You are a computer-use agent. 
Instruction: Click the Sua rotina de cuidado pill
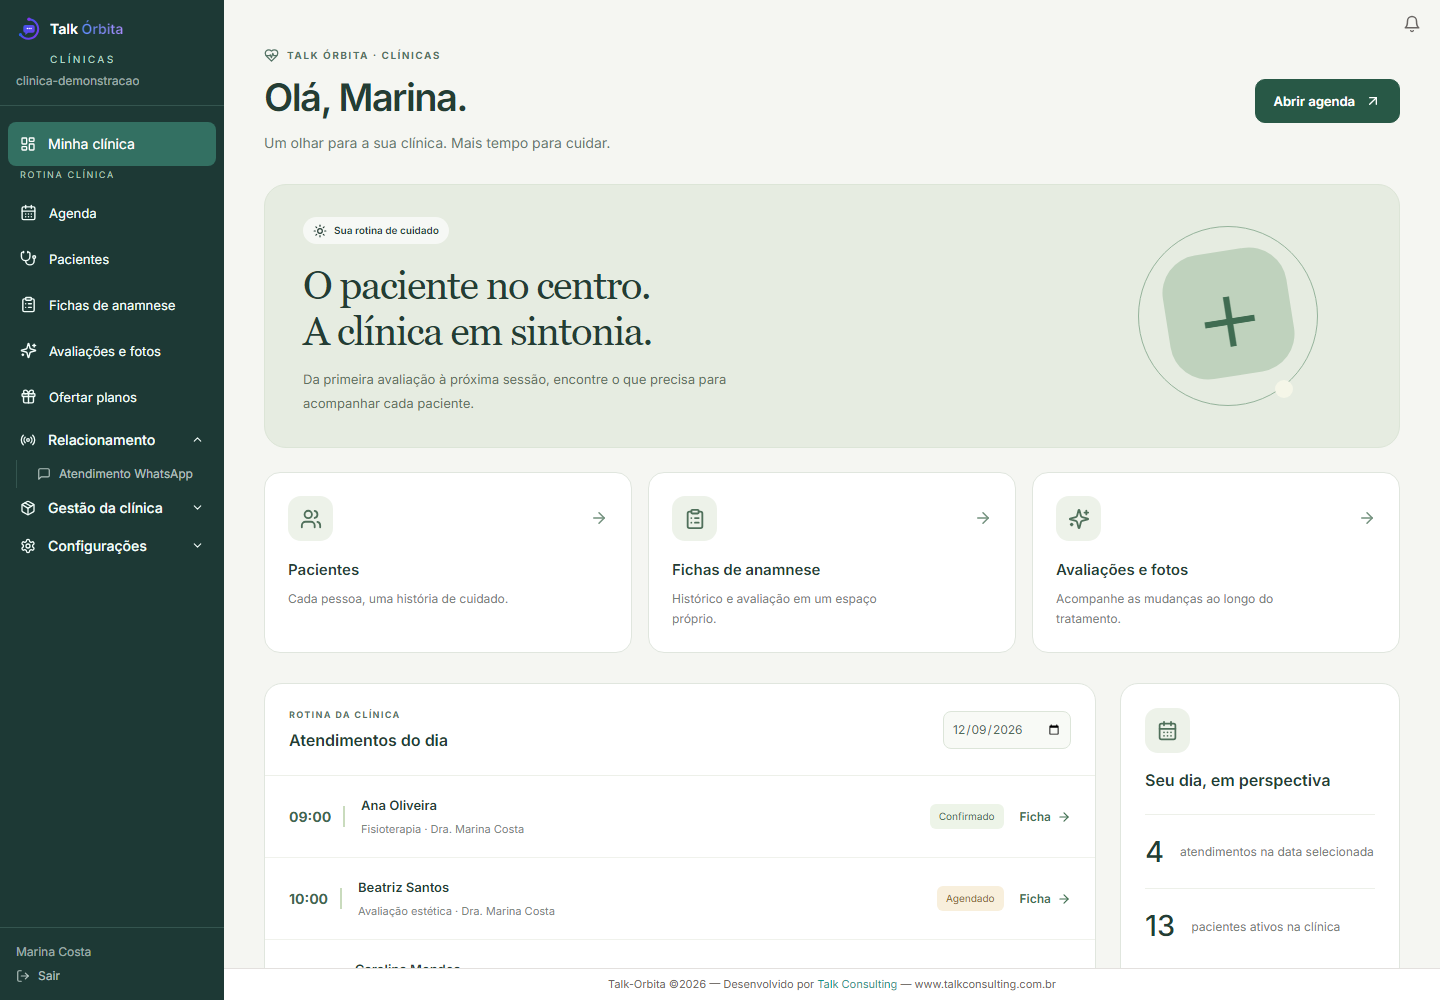tap(376, 231)
